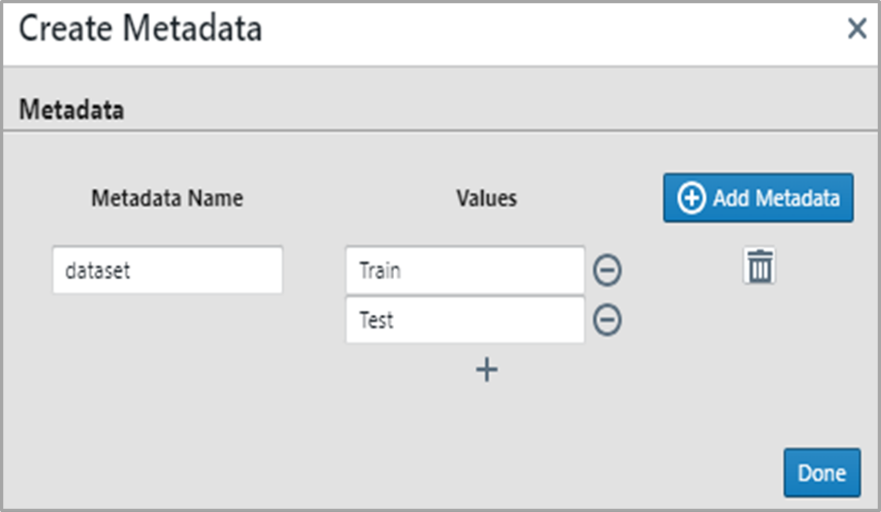Click inside the Test value field
The height and width of the screenshot is (512, 881).
(465, 321)
